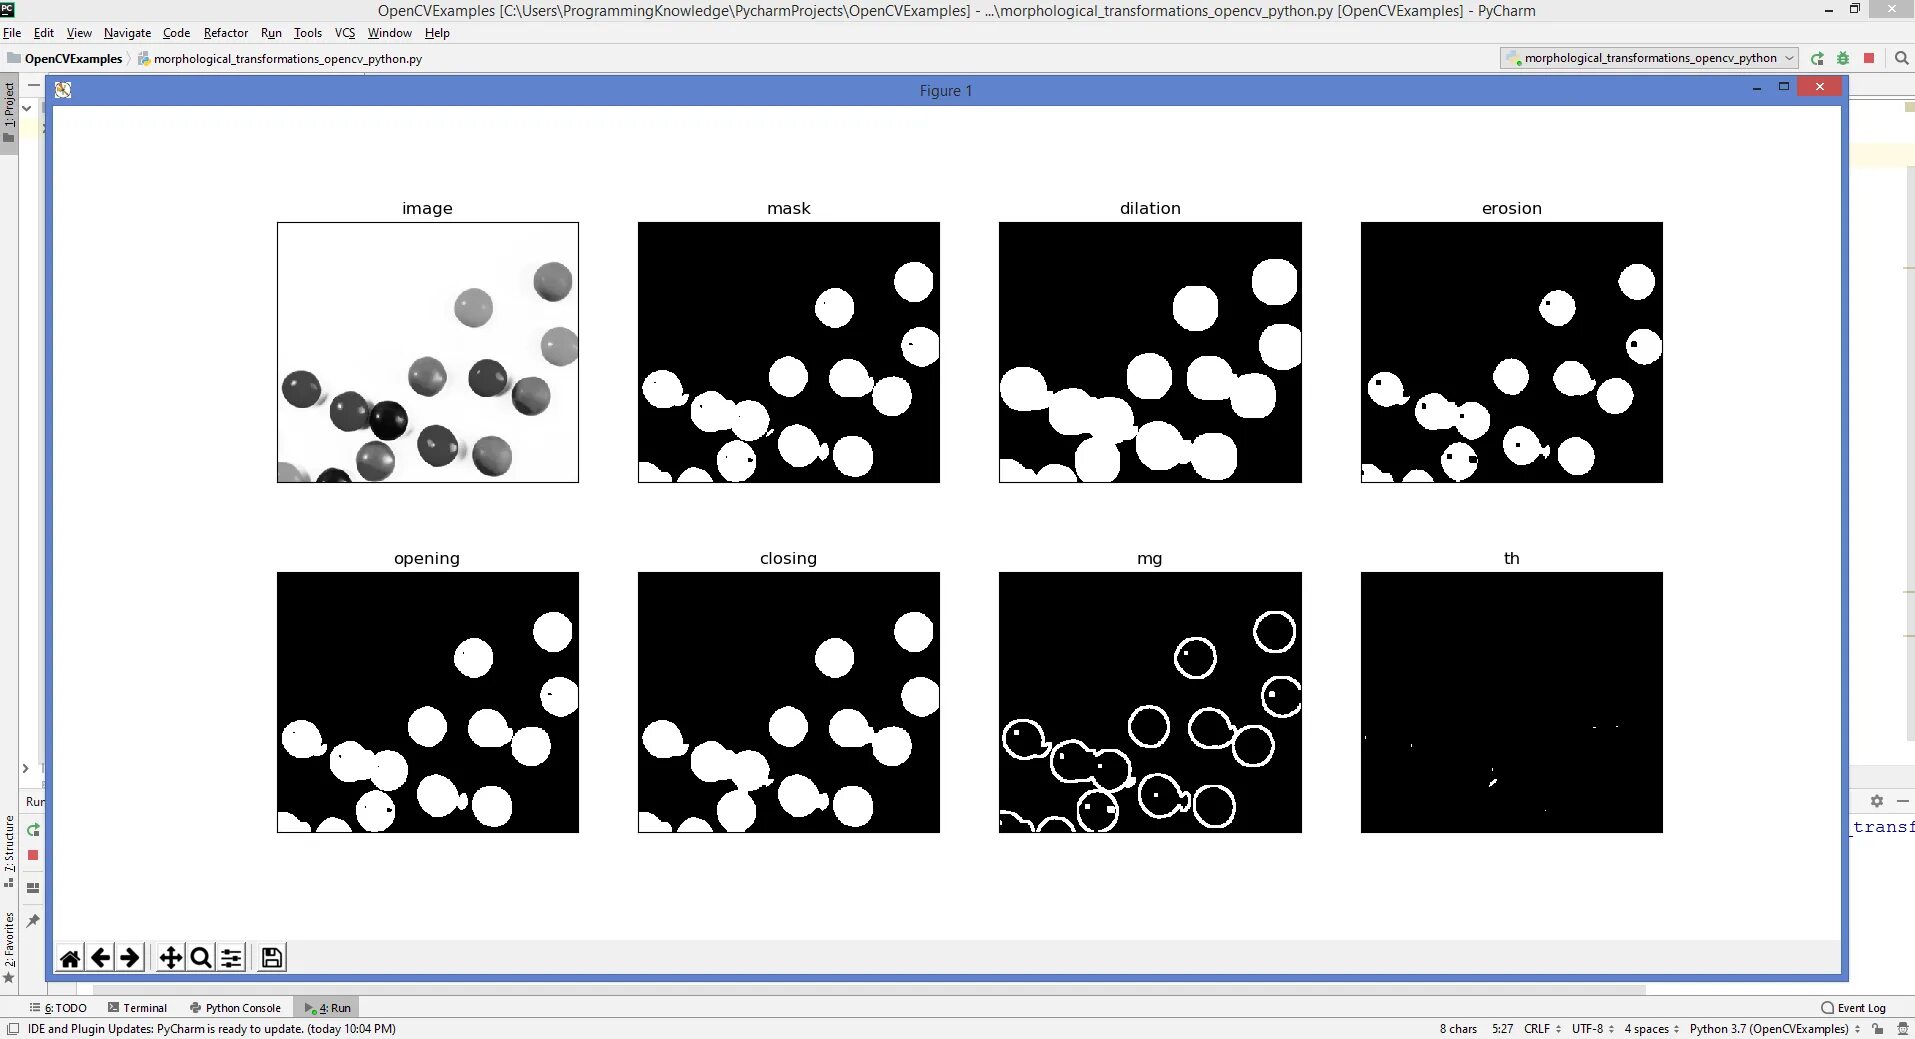
Task: Open the Tools menu
Action: click(x=308, y=33)
